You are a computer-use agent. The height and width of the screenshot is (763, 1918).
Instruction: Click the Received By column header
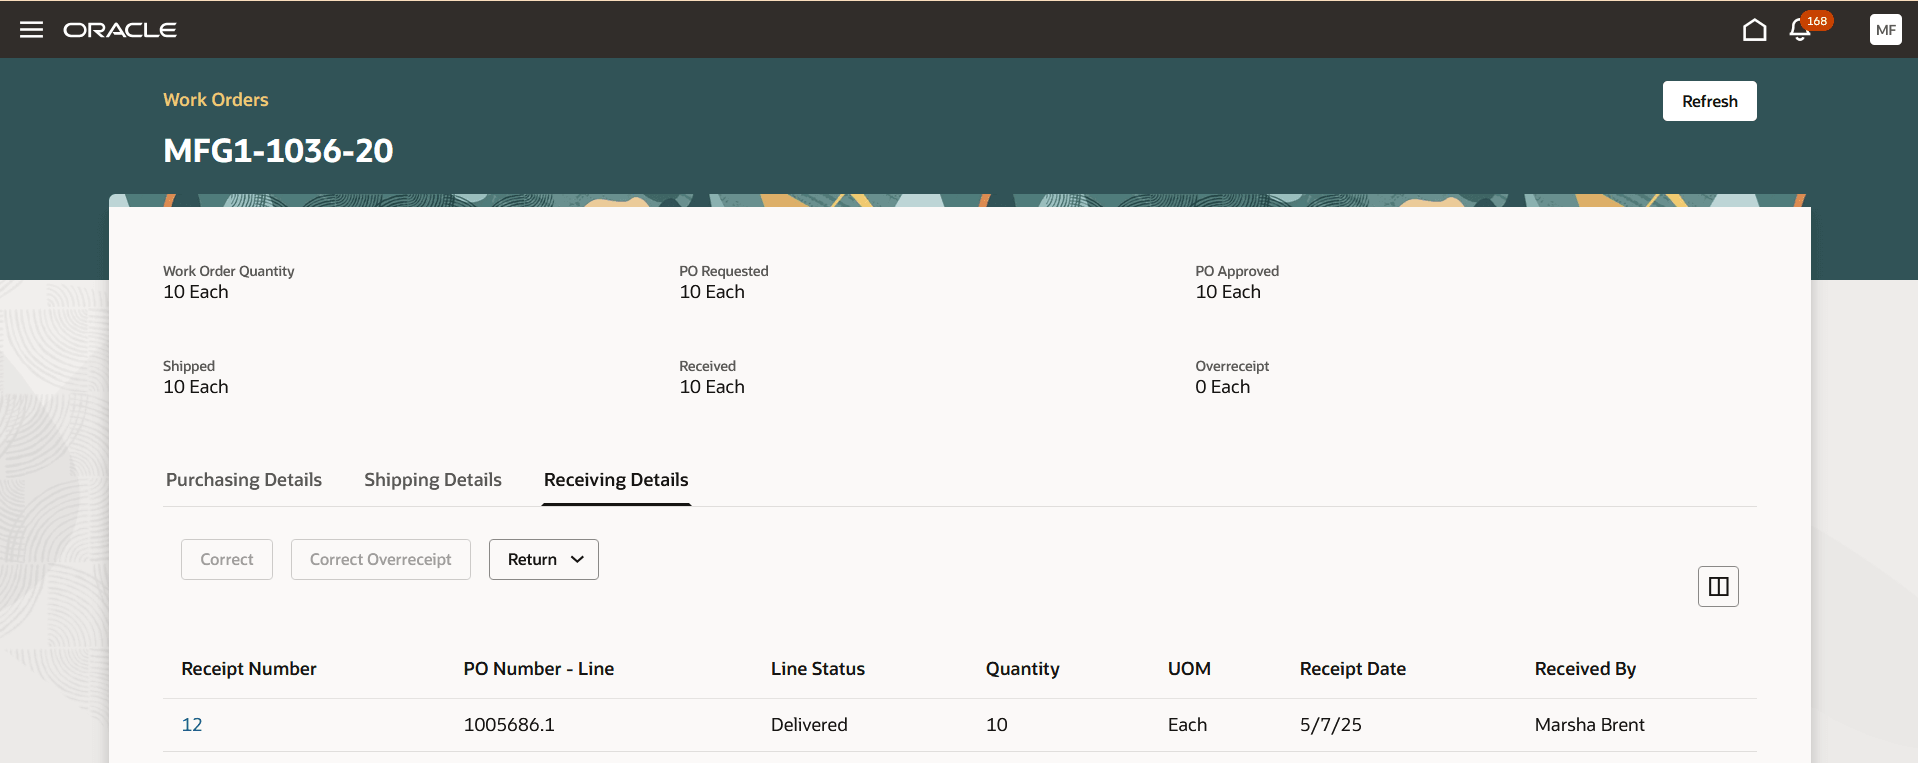pyautogui.click(x=1586, y=669)
